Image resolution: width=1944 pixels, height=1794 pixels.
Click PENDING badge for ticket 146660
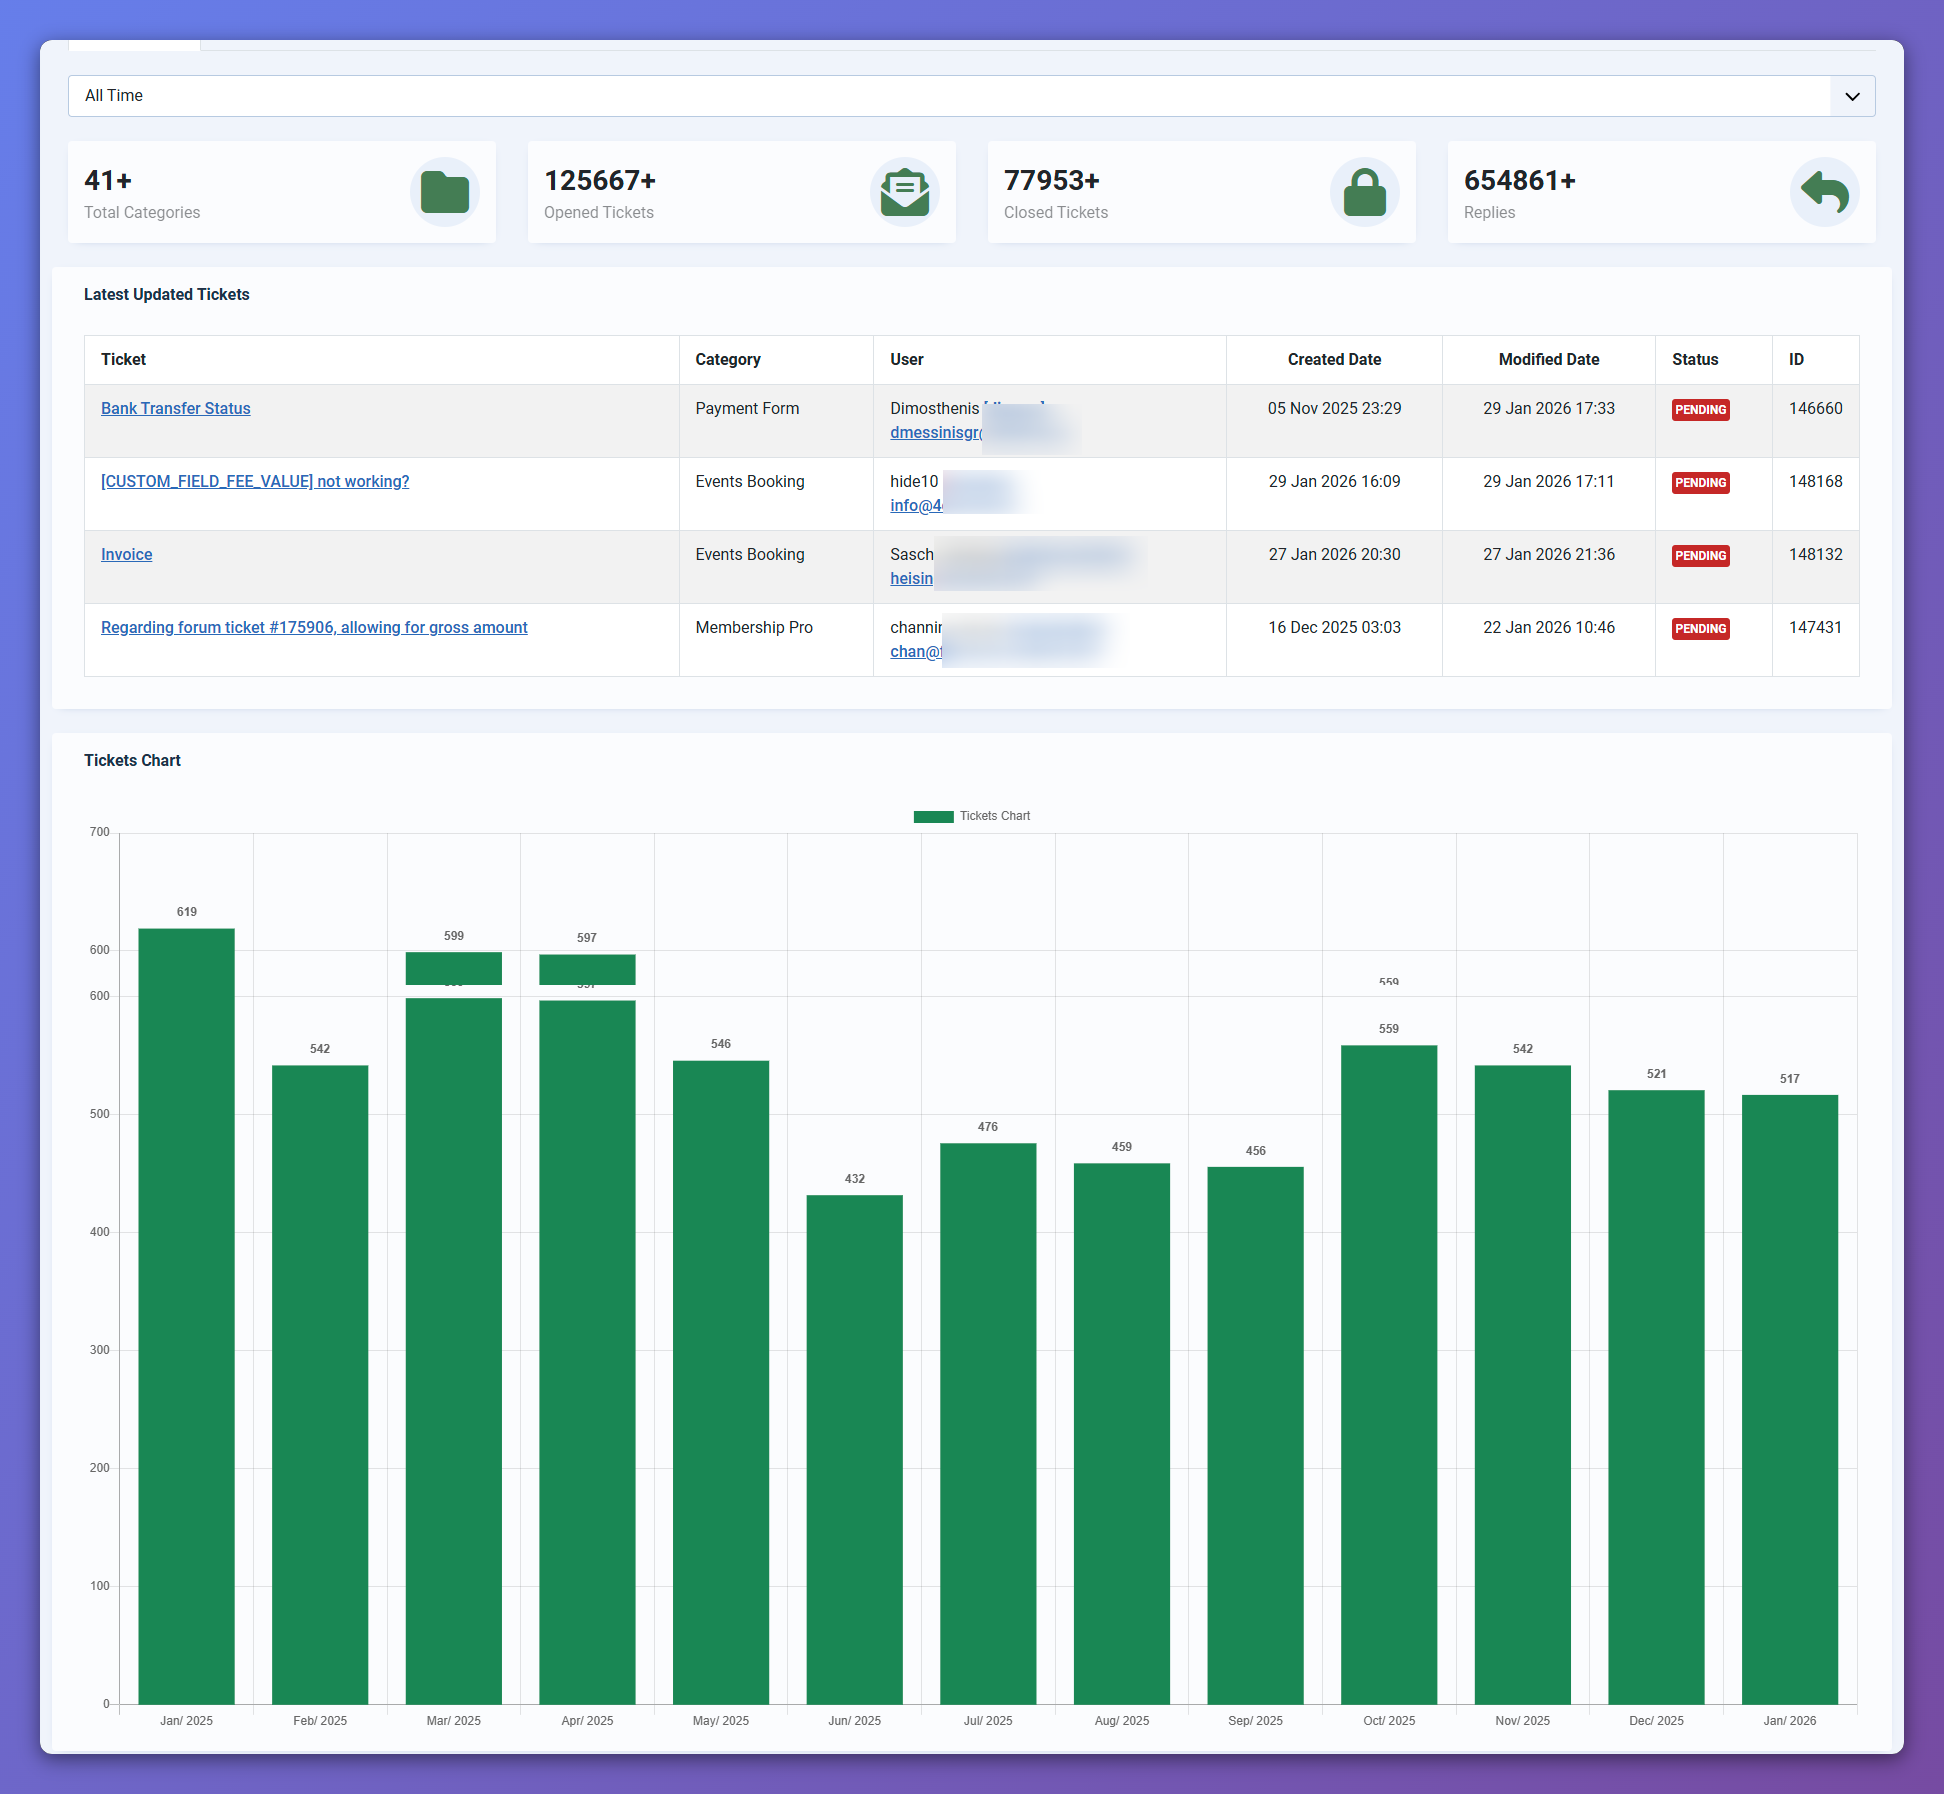(x=1700, y=410)
